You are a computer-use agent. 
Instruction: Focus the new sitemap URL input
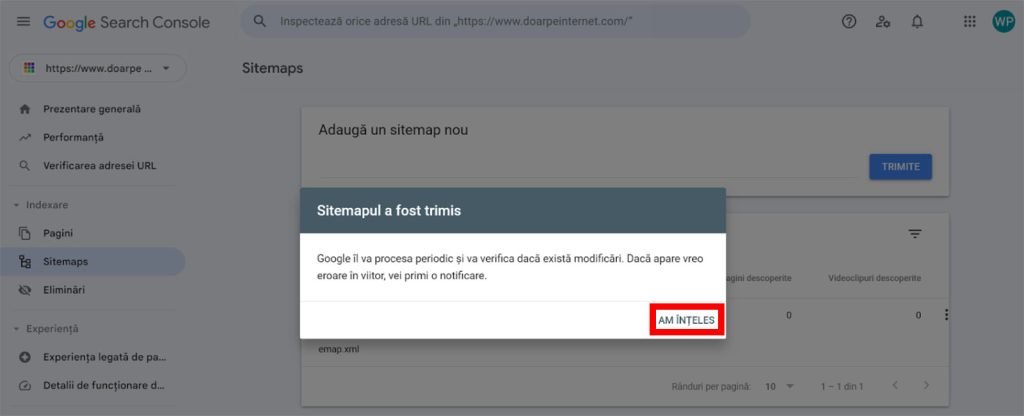click(588, 167)
